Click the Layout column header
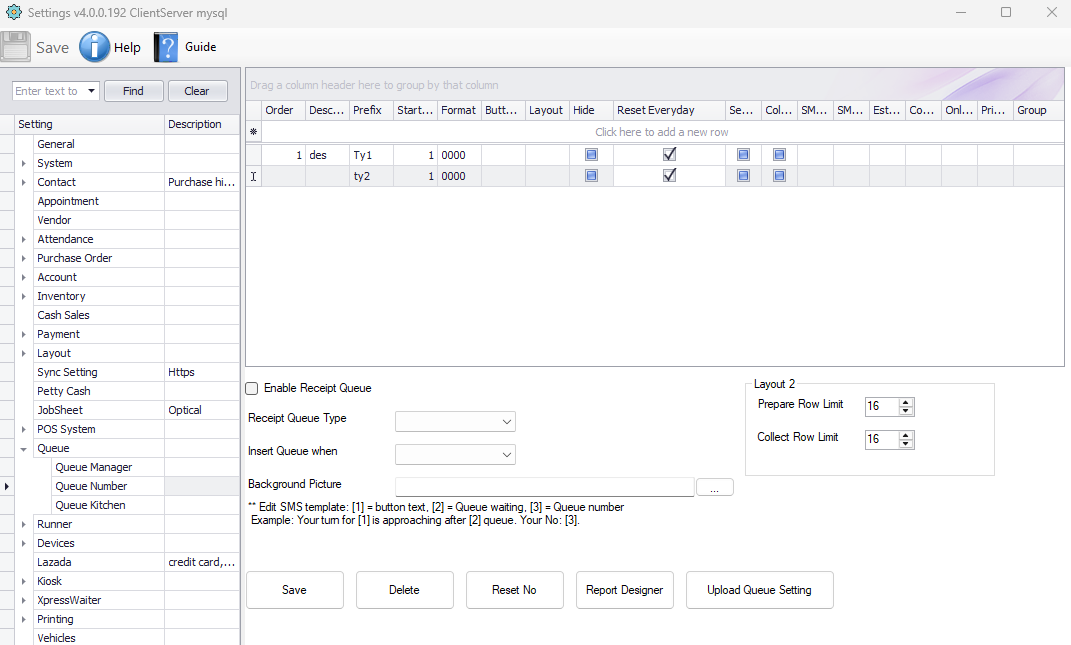This screenshot has width=1071, height=645. coord(547,110)
